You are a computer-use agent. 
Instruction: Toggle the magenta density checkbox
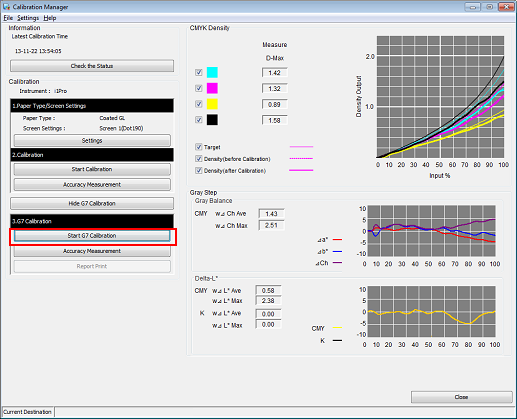(x=199, y=88)
